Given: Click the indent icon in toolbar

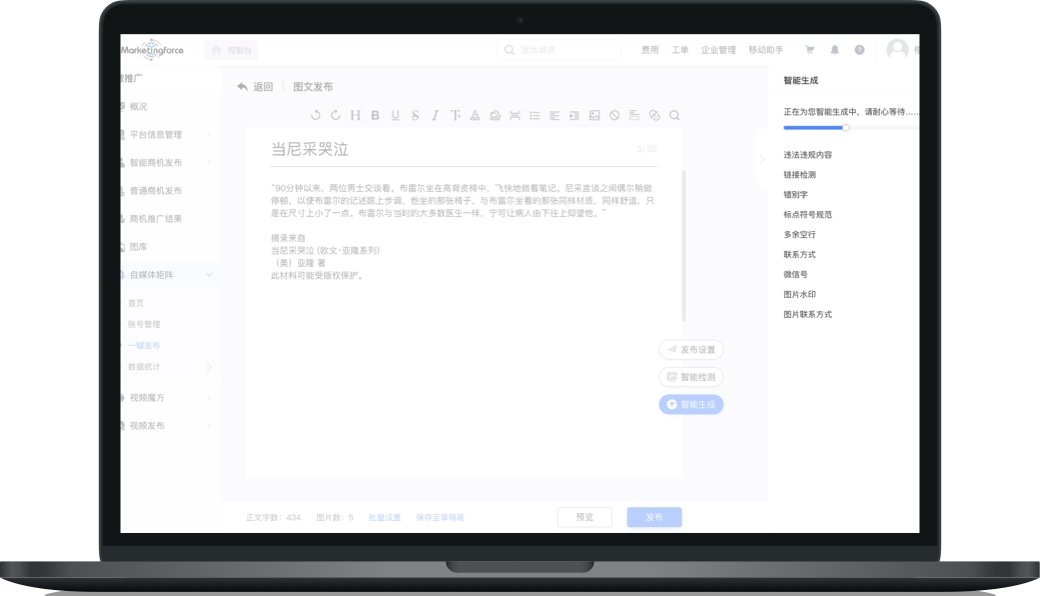Looking at the screenshot, I should 574,115.
